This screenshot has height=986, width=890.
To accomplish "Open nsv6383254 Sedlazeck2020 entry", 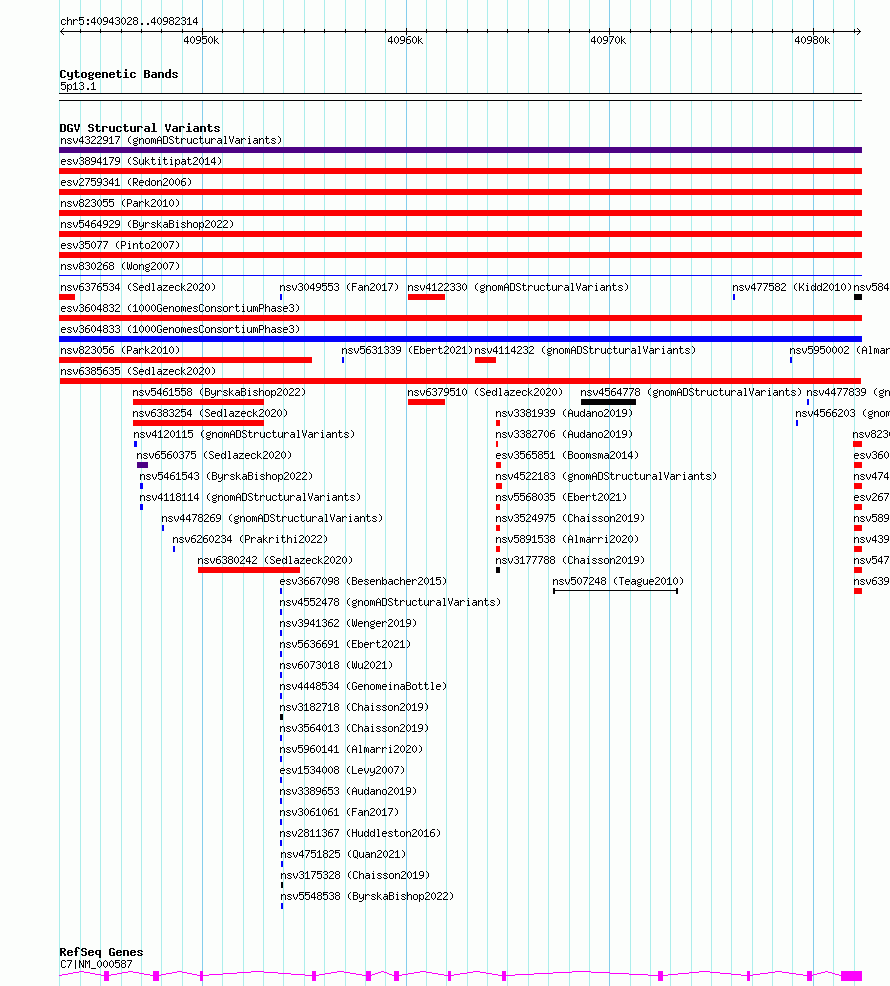I will [x=210, y=413].
